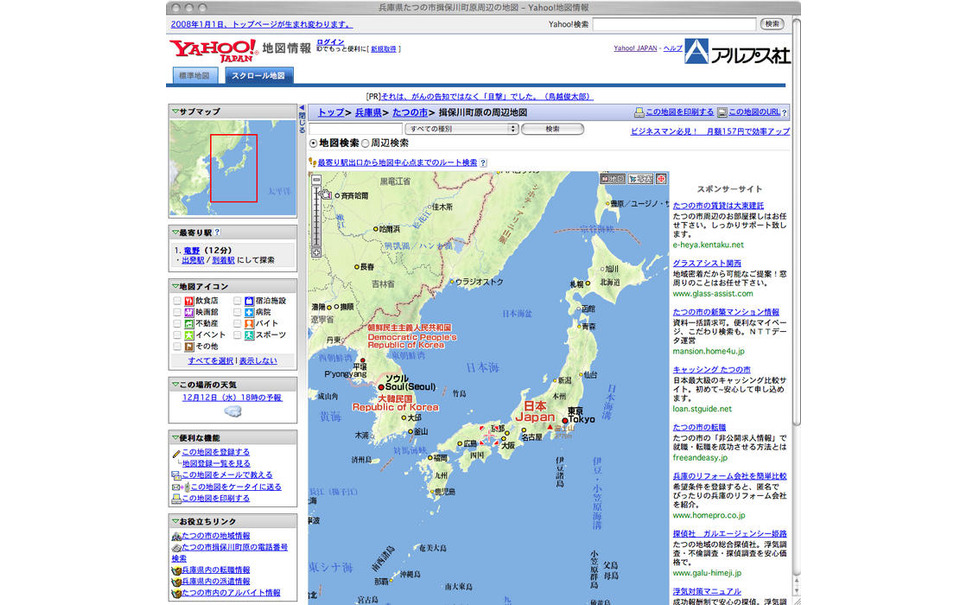
Task: Open the 標準地図 tab
Action: 195,76
